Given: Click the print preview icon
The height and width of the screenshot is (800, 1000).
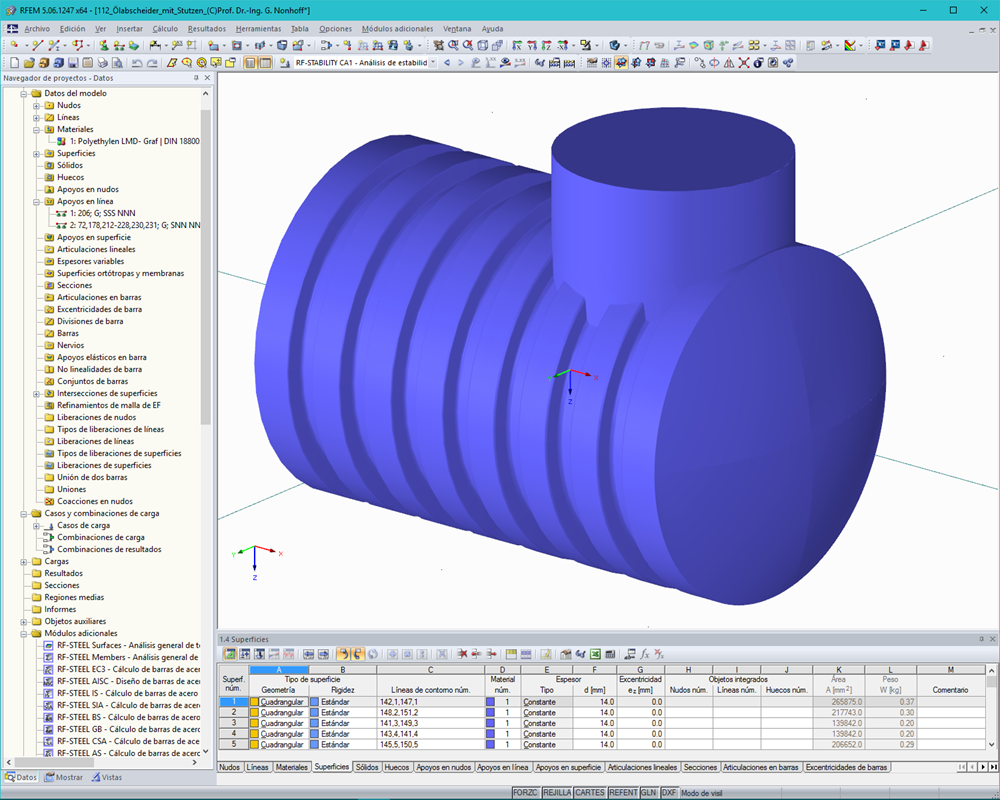Looking at the screenshot, I should coord(117,63).
